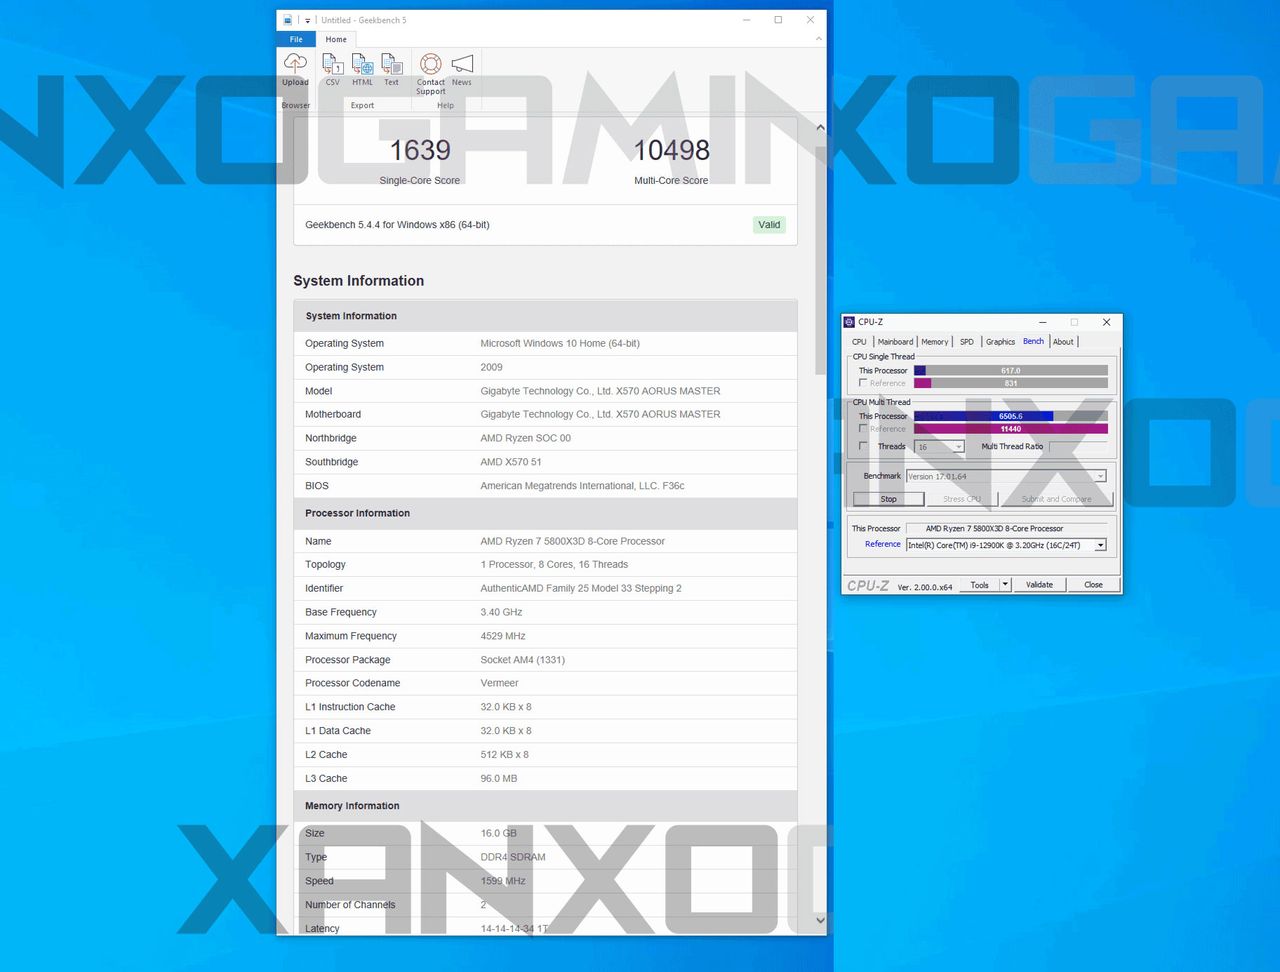The width and height of the screenshot is (1280, 972).
Task: Click the Stress CPU button
Action: (961, 499)
